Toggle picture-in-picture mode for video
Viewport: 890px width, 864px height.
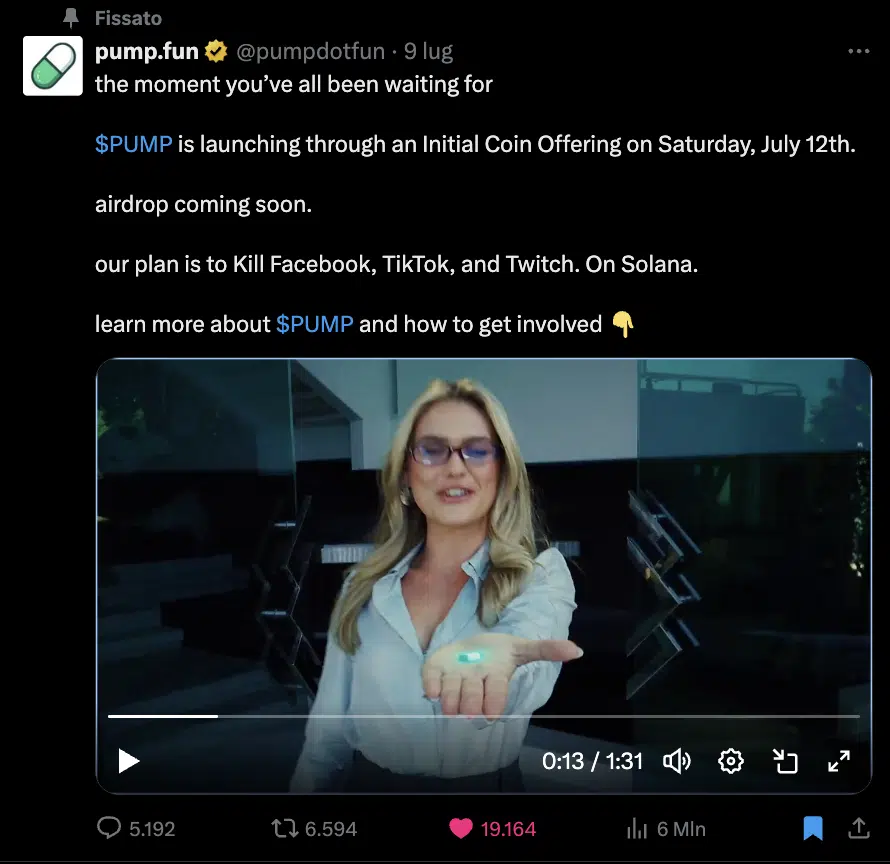[x=785, y=761]
